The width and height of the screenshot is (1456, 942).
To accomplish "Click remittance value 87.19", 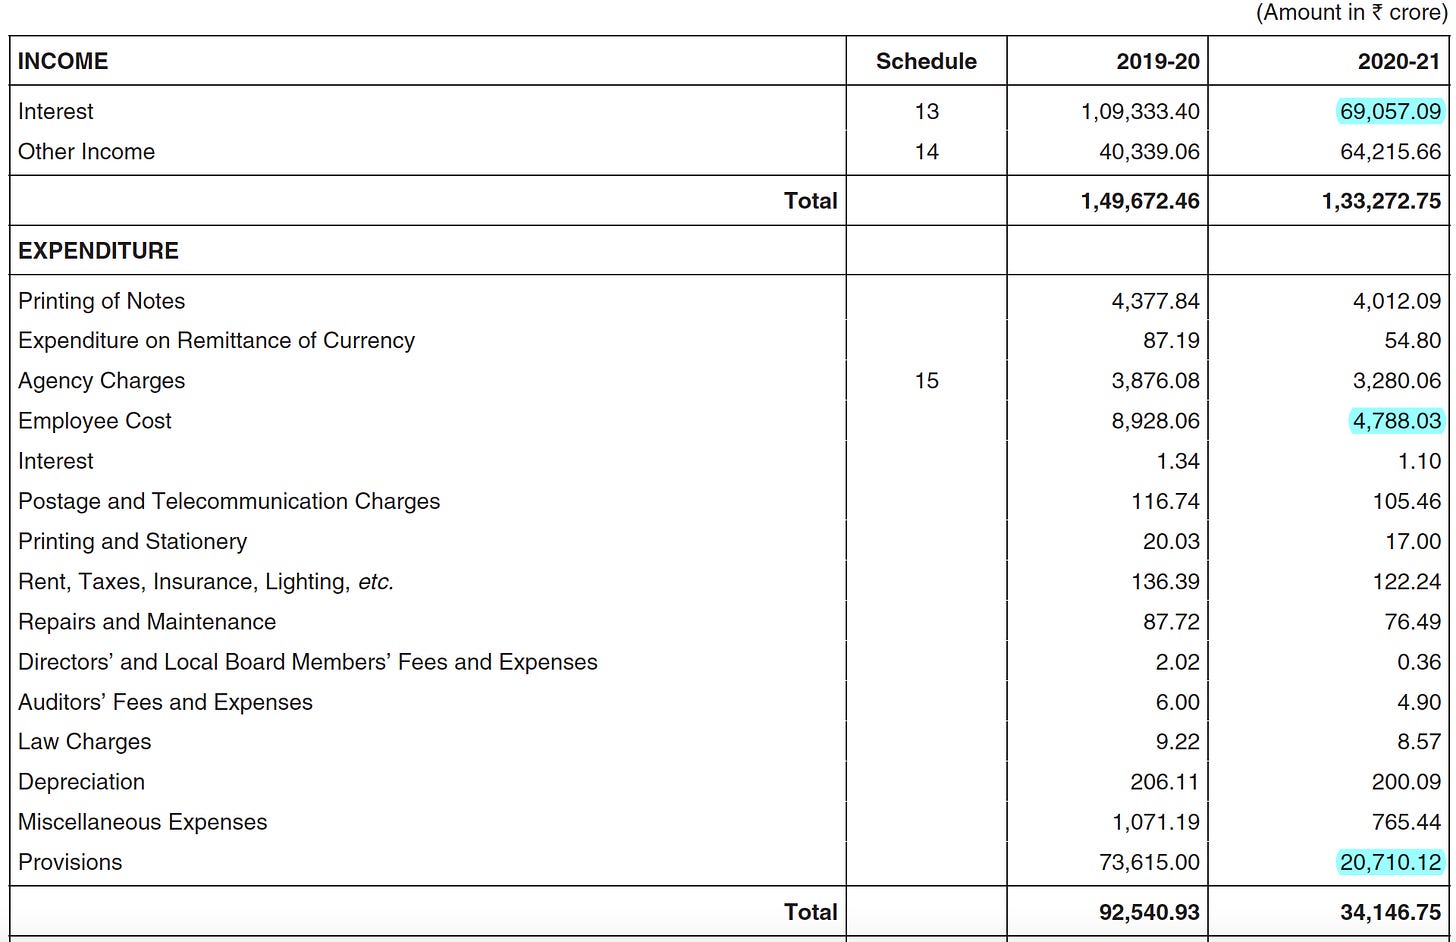I will coord(1171,341).
